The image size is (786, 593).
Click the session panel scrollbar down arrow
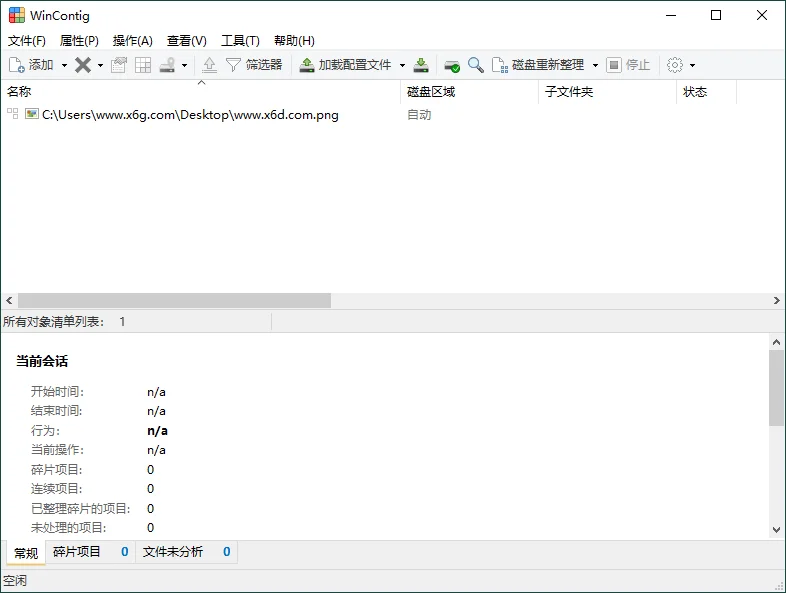click(776, 529)
